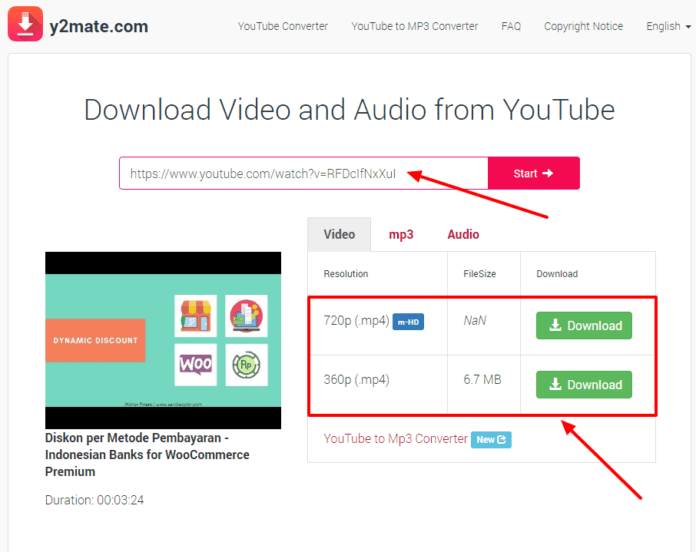Switch to the Video tab

(x=339, y=234)
